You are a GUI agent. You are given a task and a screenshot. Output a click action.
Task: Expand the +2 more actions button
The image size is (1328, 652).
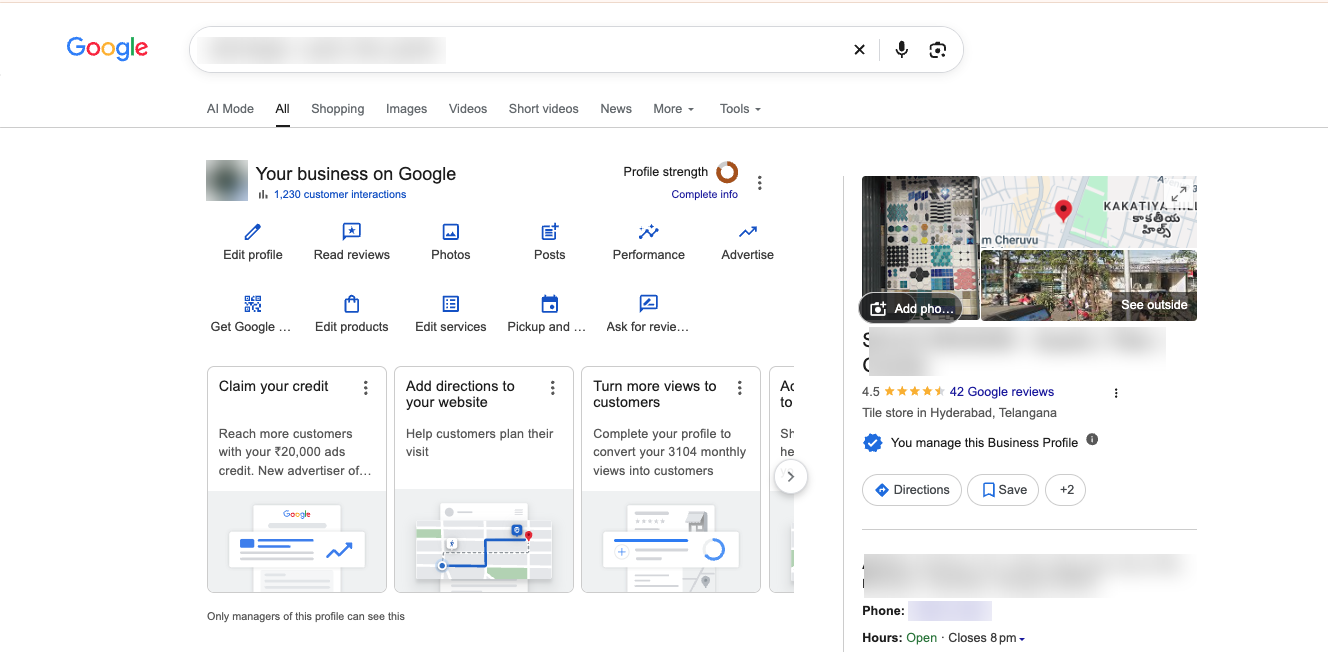(x=1066, y=490)
